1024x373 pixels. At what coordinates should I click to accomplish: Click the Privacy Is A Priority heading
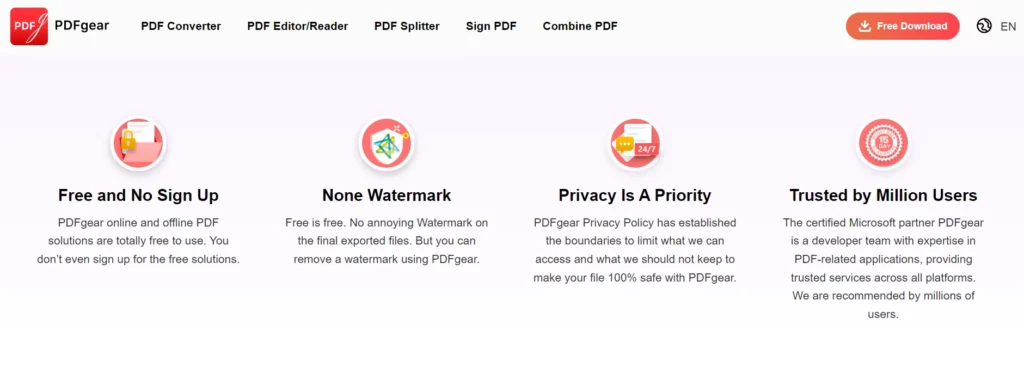point(635,195)
